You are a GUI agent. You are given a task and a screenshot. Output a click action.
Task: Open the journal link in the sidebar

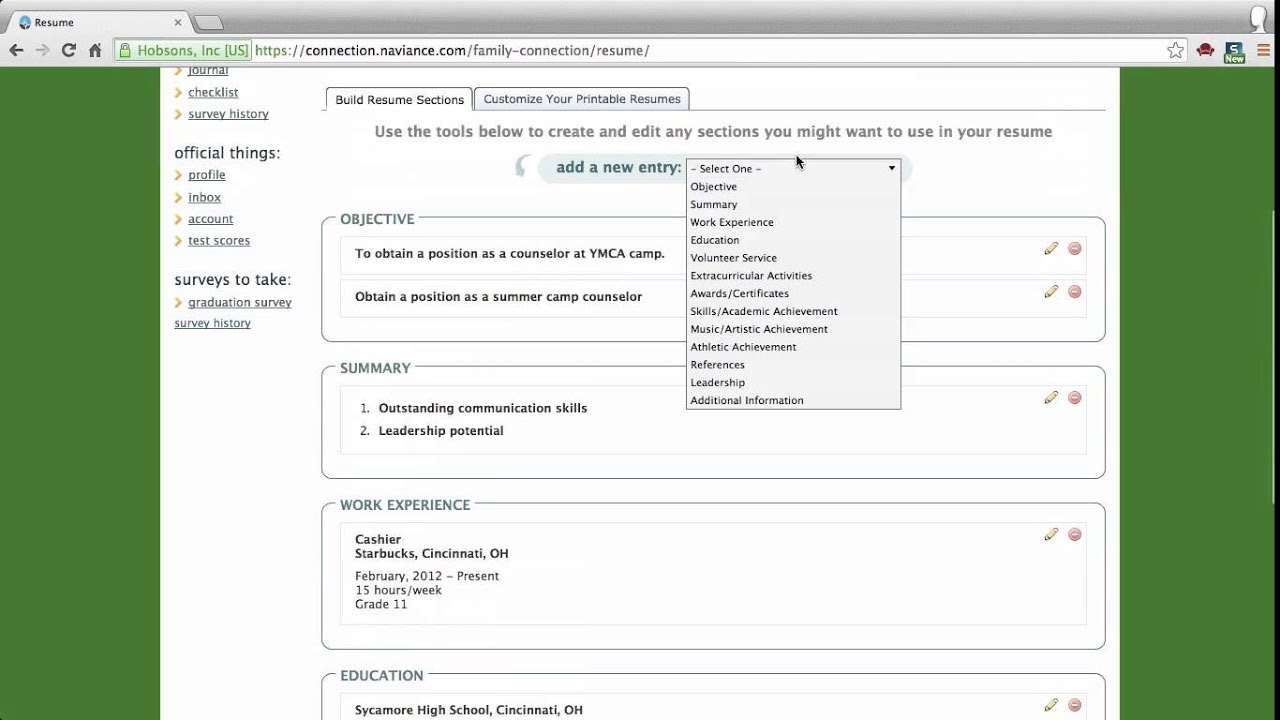[208, 71]
